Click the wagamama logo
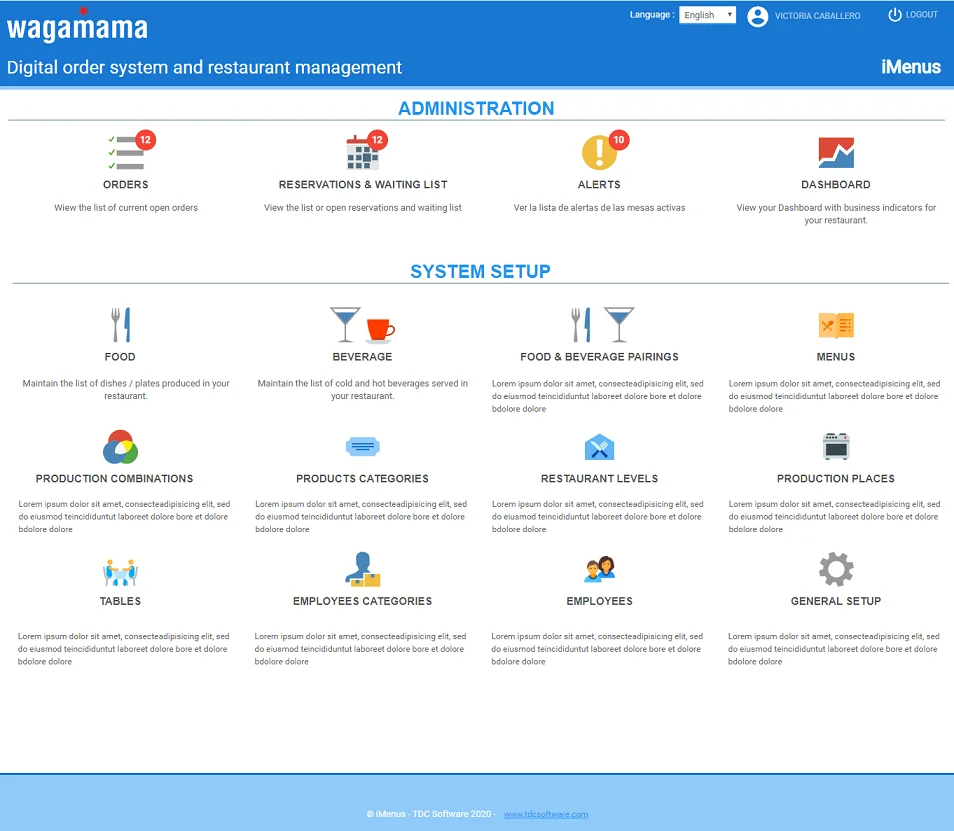The width and height of the screenshot is (954, 831). (77, 28)
